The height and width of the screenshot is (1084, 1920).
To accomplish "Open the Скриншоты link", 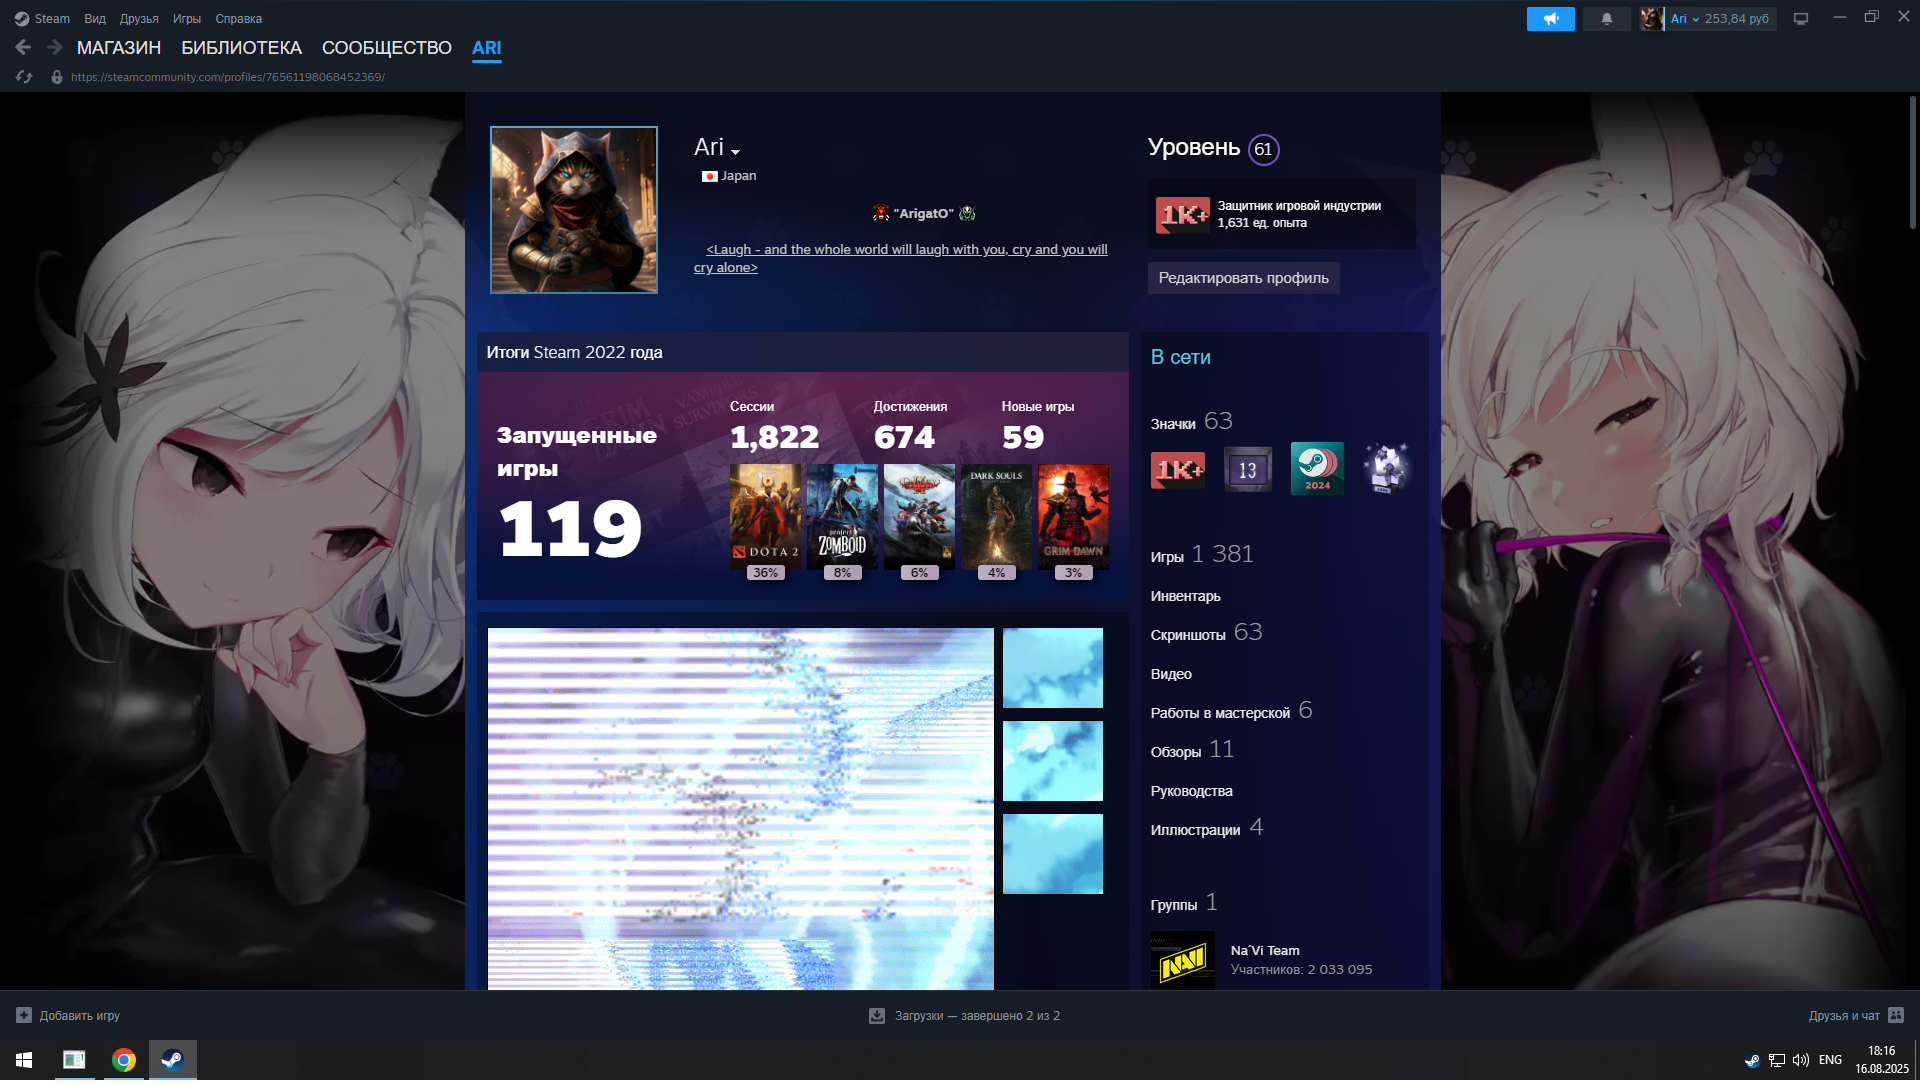I will click(1206, 633).
